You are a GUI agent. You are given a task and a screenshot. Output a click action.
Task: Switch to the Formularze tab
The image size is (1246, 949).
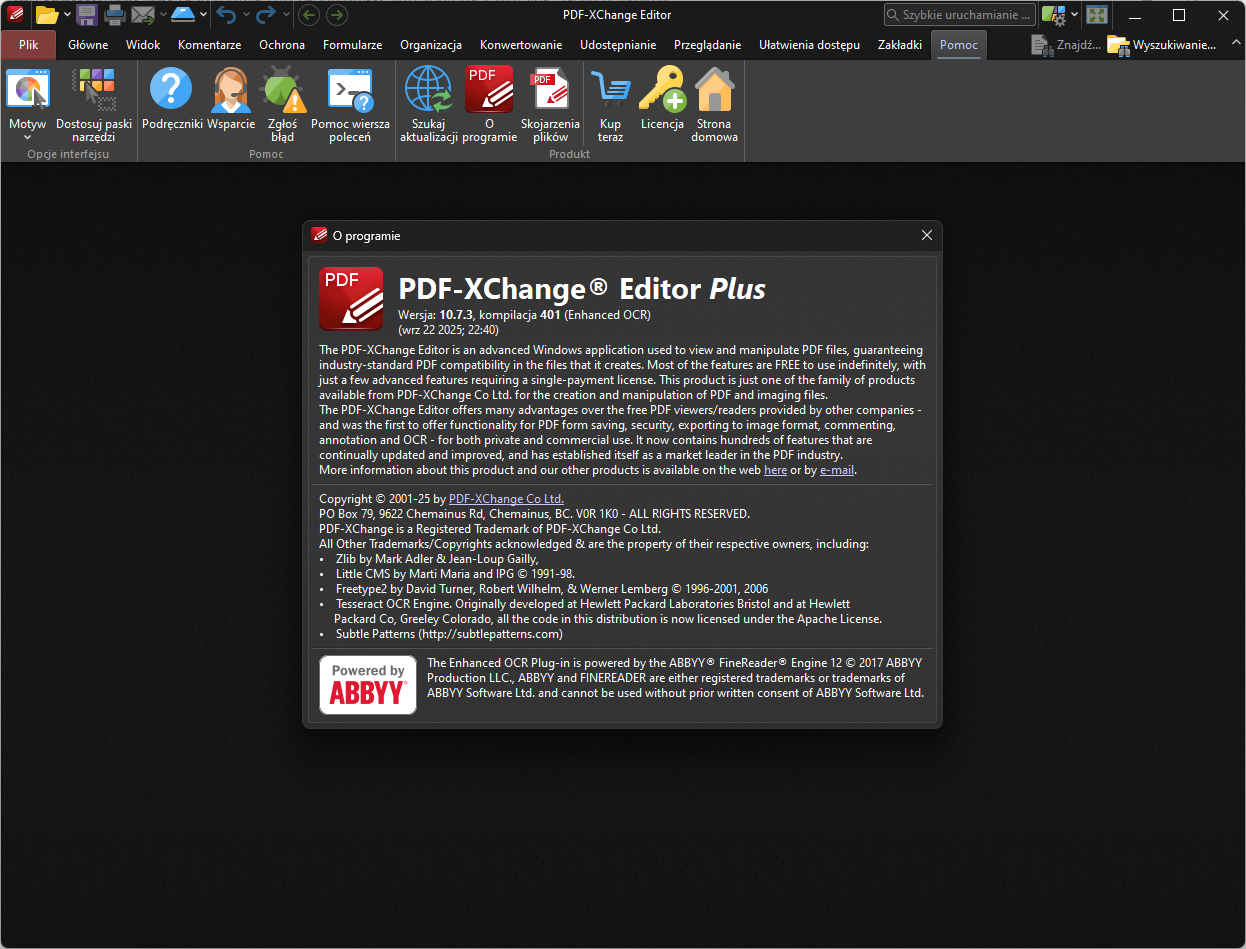(x=352, y=44)
